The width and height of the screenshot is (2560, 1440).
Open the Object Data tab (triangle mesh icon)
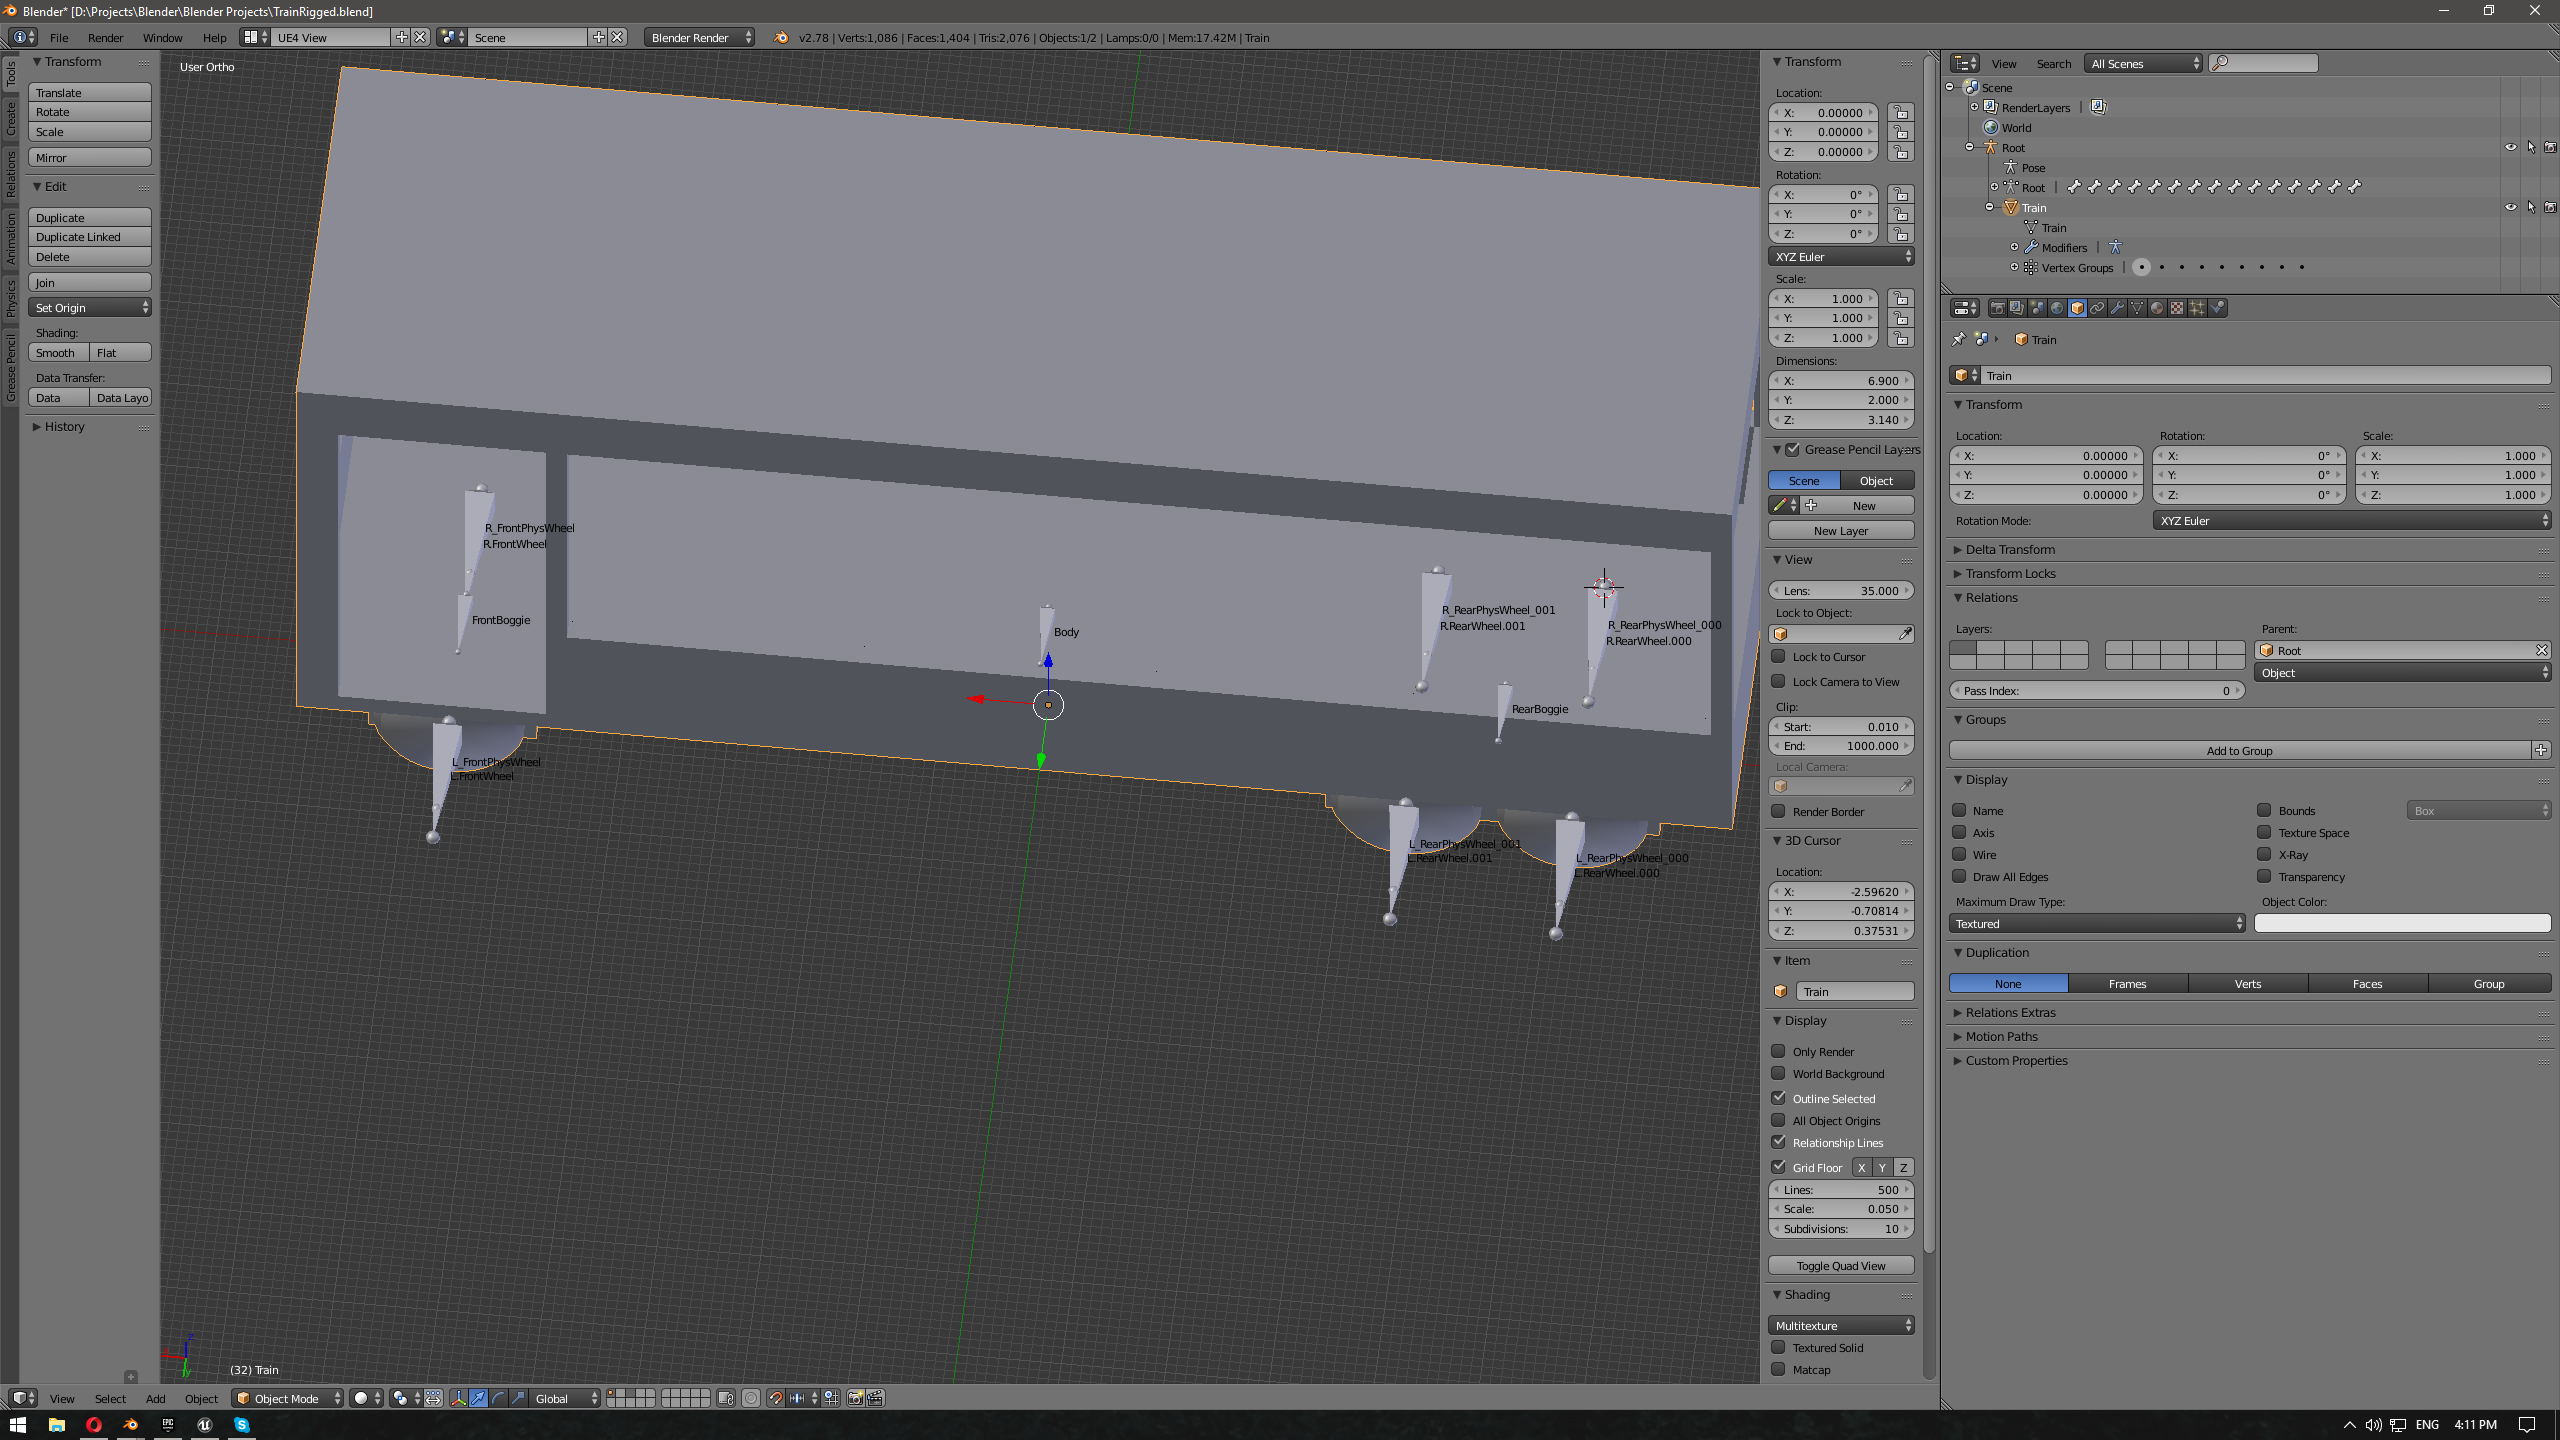coord(2137,308)
